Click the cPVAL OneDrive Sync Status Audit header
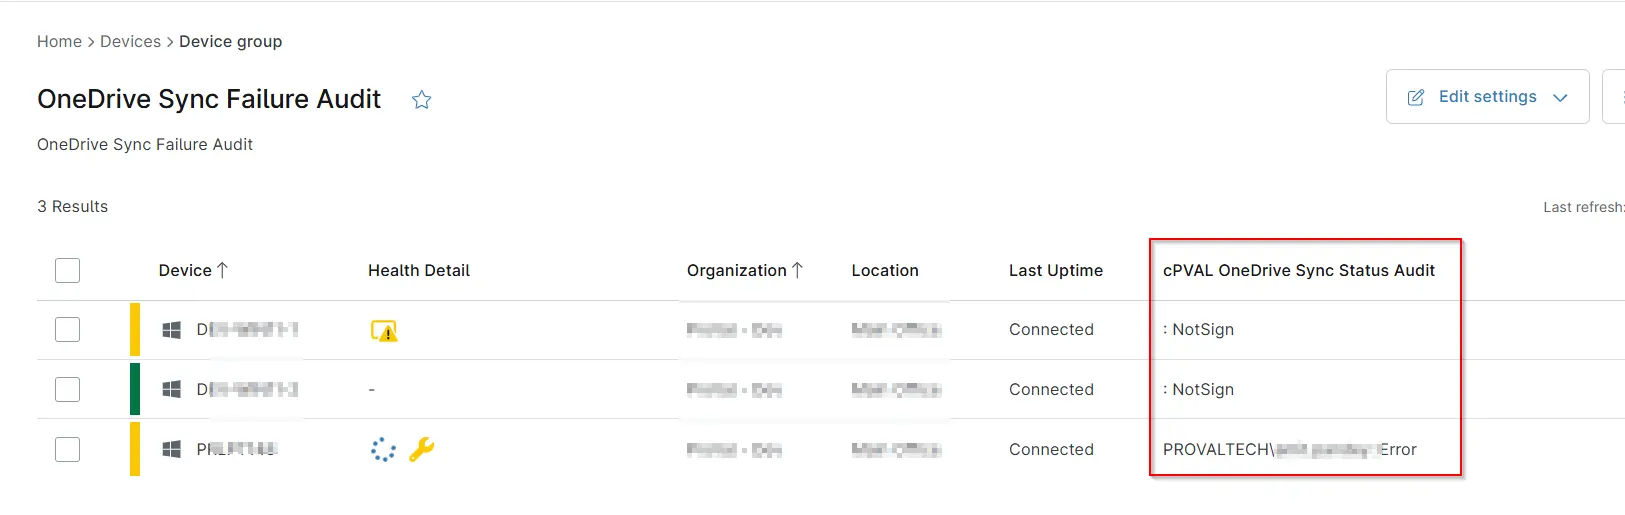 1298,270
